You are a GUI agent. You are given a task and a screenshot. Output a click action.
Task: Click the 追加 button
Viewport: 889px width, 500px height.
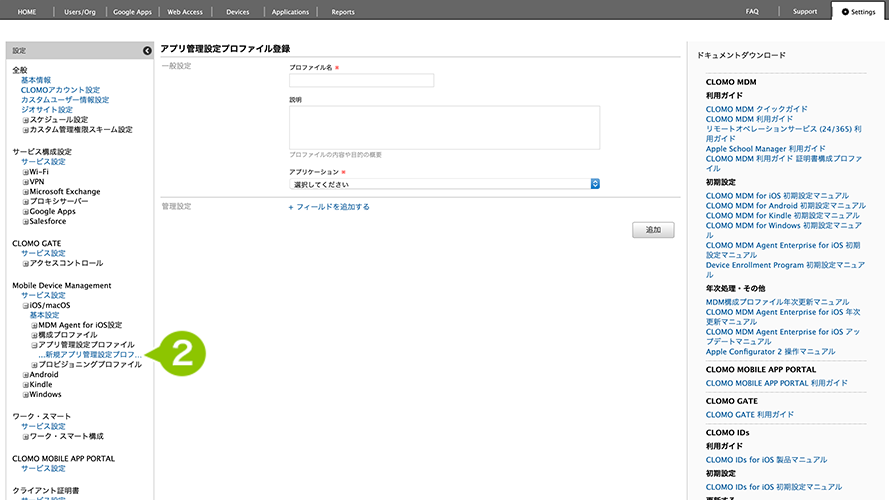(x=653, y=230)
